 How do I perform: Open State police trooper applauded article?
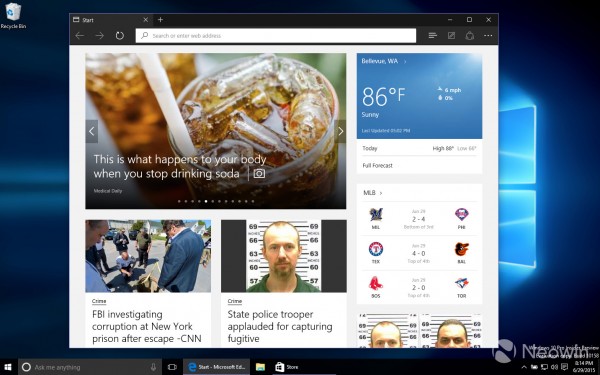click(280, 326)
